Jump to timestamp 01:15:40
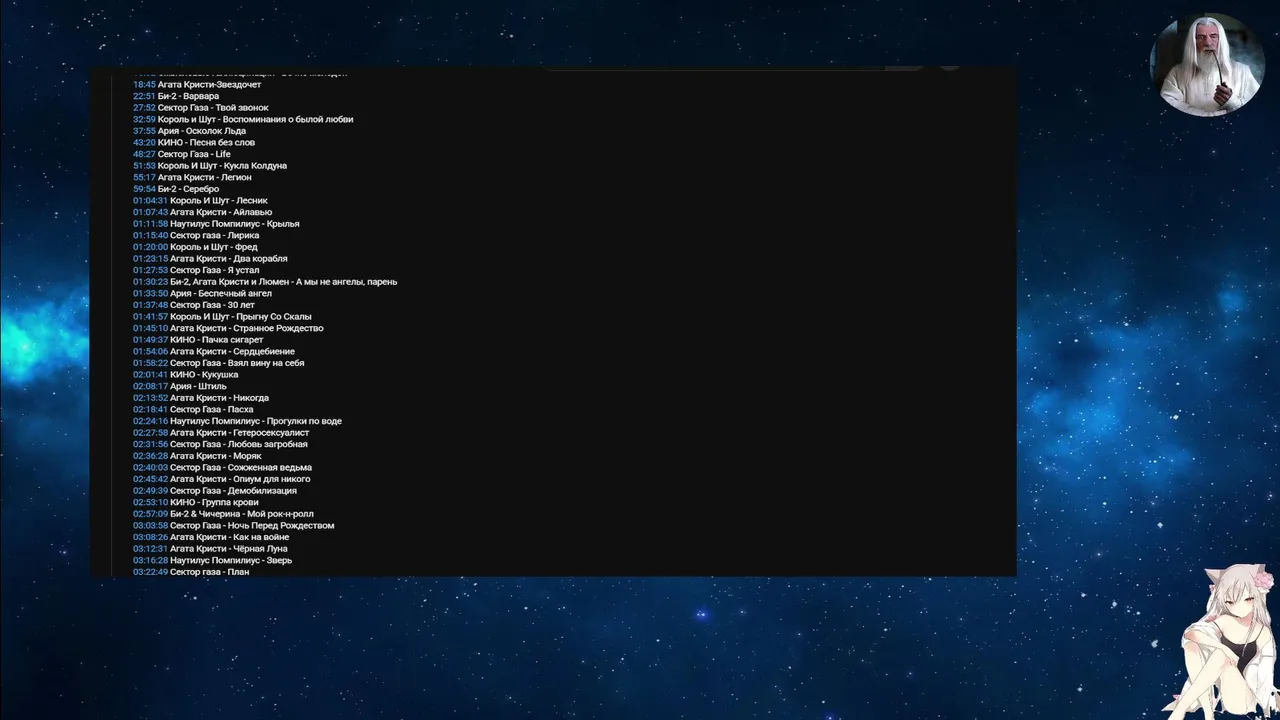Image resolution: width=1280 pixels, height=720 pixels. point(150,236)
